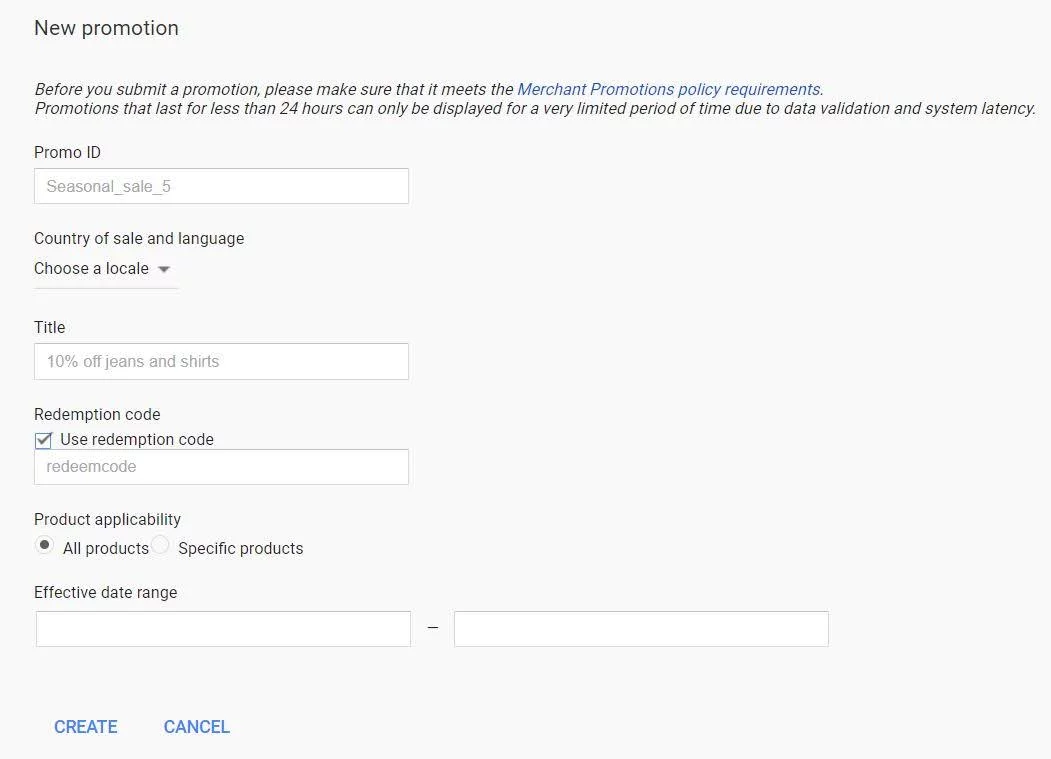Screen dimensions: 1051x759
Task: Uncheck the Use redemption code checkbox
Action: click(43, 440)
